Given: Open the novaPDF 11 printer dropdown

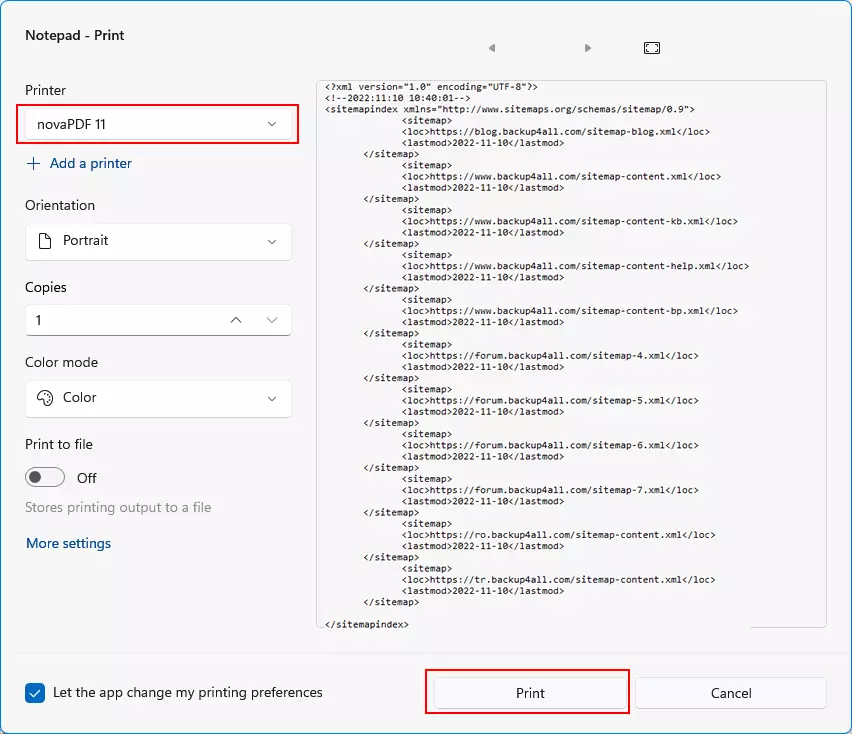Looking at the screenshot, I should [x=158, y=124].
